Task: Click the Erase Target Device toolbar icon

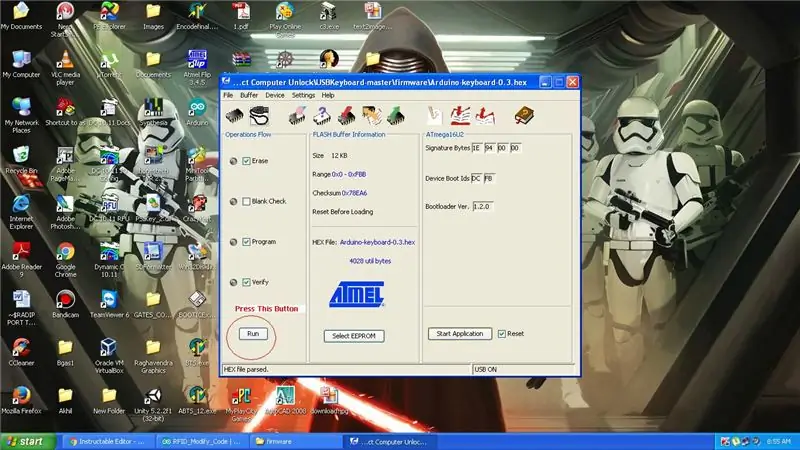Action: point(297,116)
